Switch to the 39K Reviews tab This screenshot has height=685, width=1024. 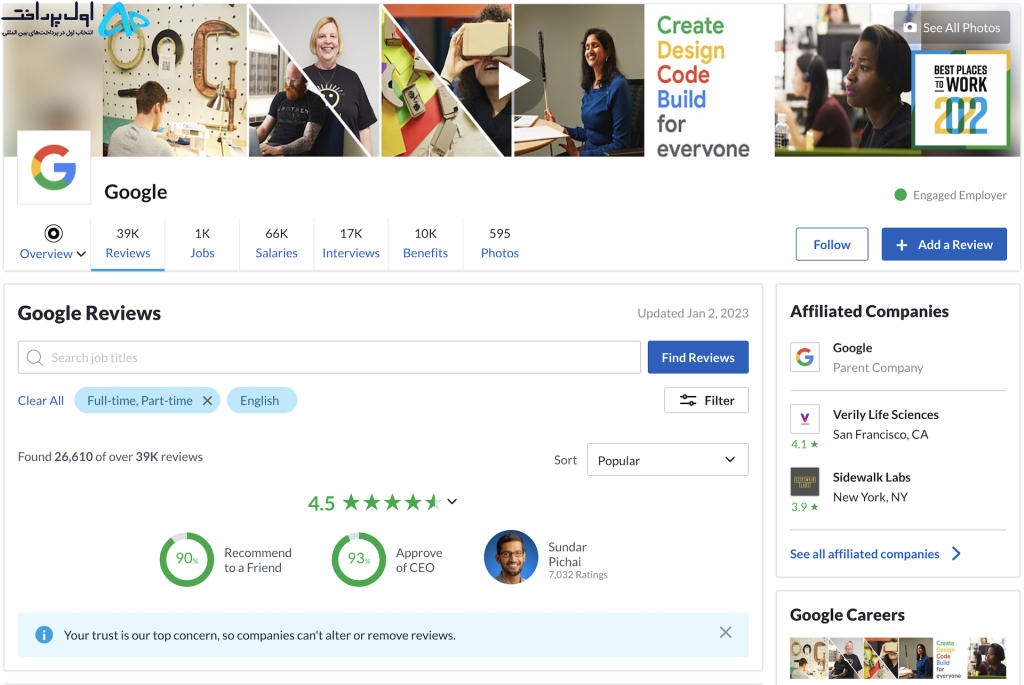tap(128, 243)
